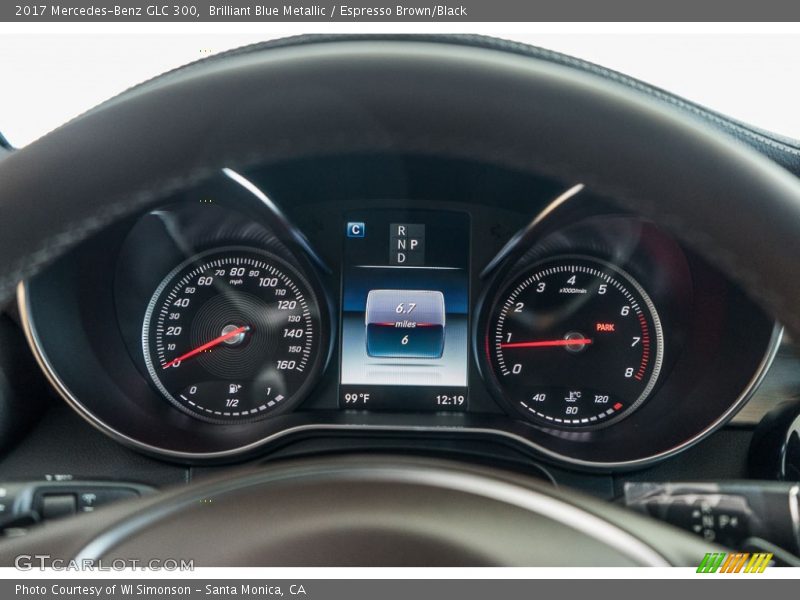Image resolution: width=800 pixels, height=600 pixels.
Task: Click the blue C drive mode icon
Action: pyautogui.click(x=356, y=230)
